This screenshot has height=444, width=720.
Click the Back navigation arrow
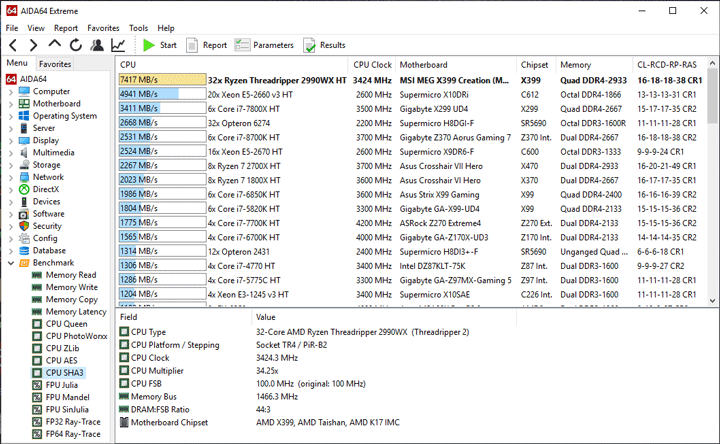point(13,45)
